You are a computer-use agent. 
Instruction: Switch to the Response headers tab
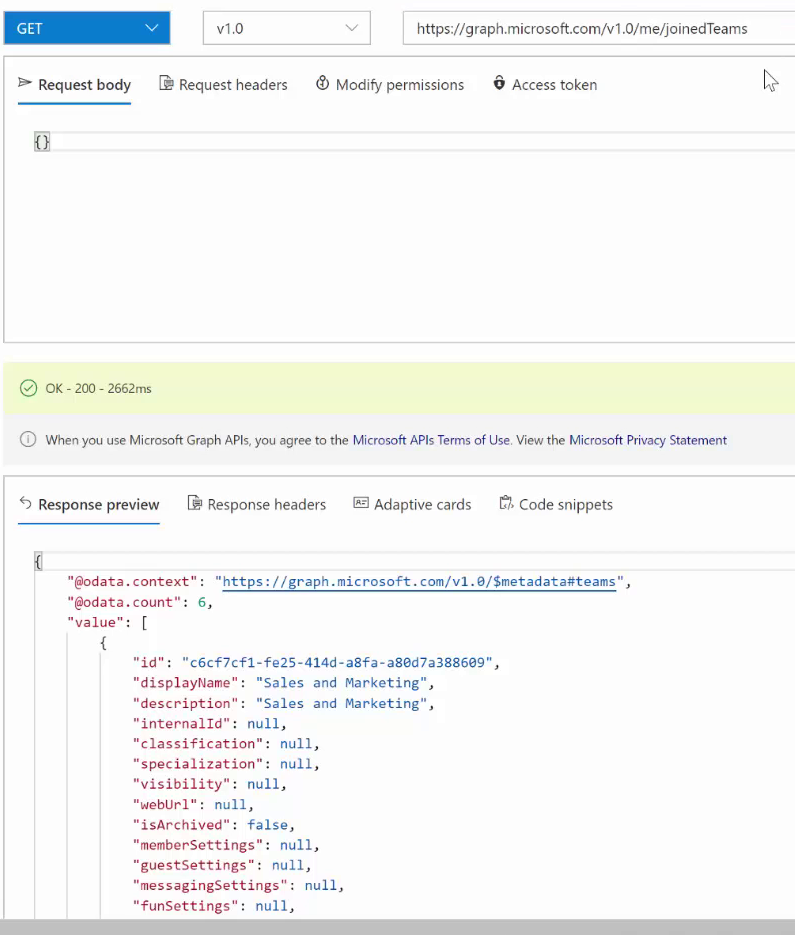pos(256,504)
